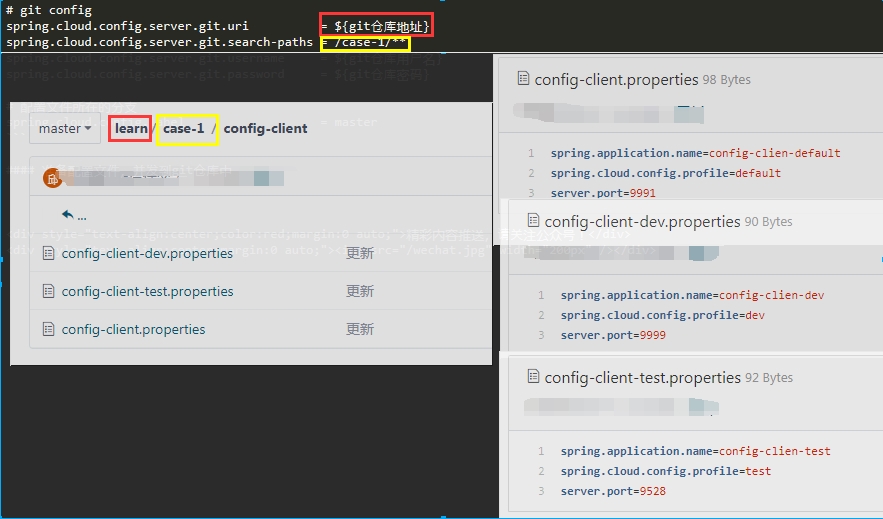Click the spring.cloud.config.profile=dev line
883x519 pixels.
(x=663, y=315)
